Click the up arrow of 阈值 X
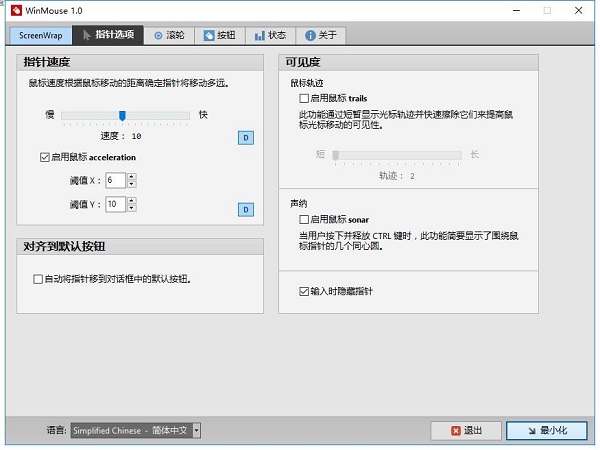Screen dimensions: 600x450 pos(131,176)
